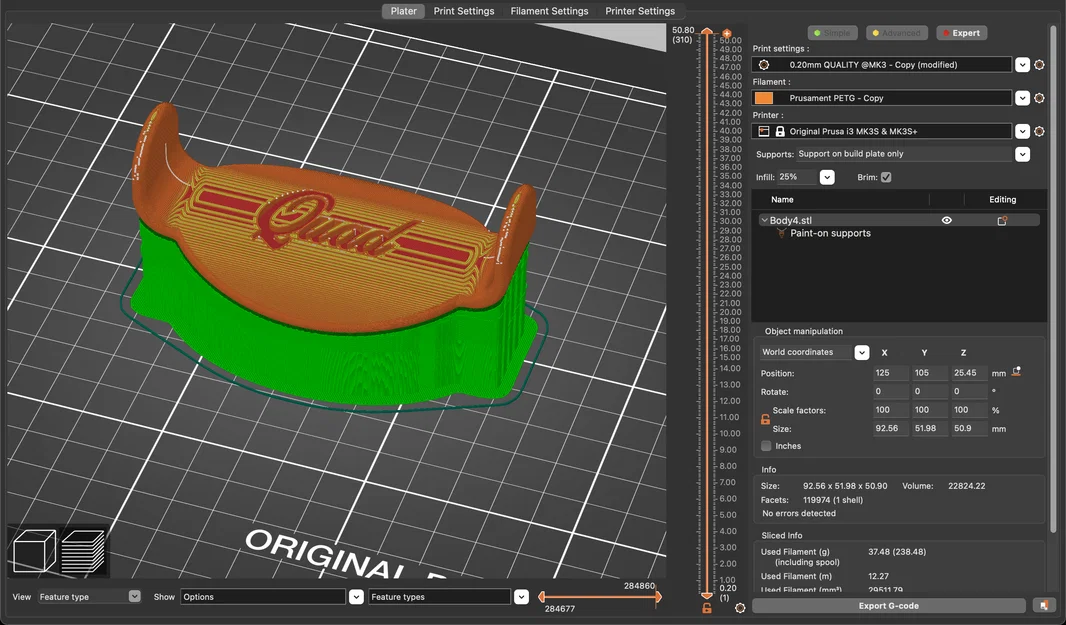Open Show Options dropdown arrow
Image resolution: width=1066 pixels, height=625 pixels.
(x=356, y=596)
